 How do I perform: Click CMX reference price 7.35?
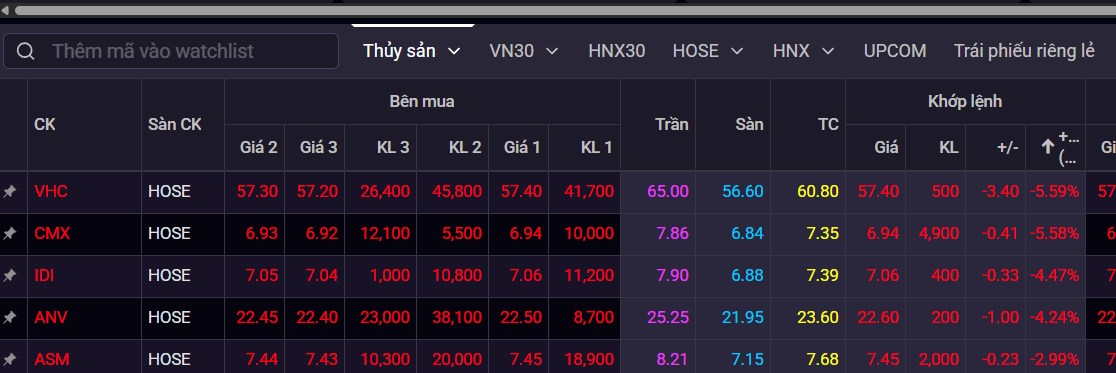click(823, 233)
